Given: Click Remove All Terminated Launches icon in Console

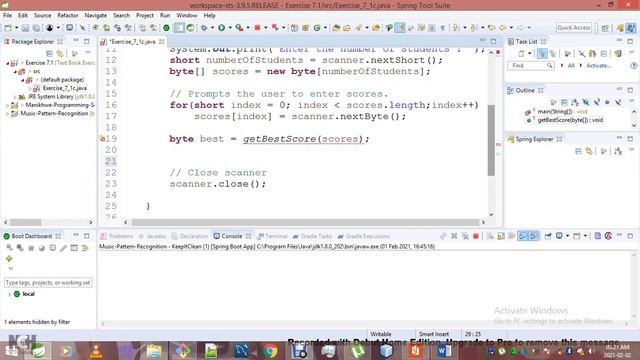Looking at the screenshot, I should tap(465, 236).
